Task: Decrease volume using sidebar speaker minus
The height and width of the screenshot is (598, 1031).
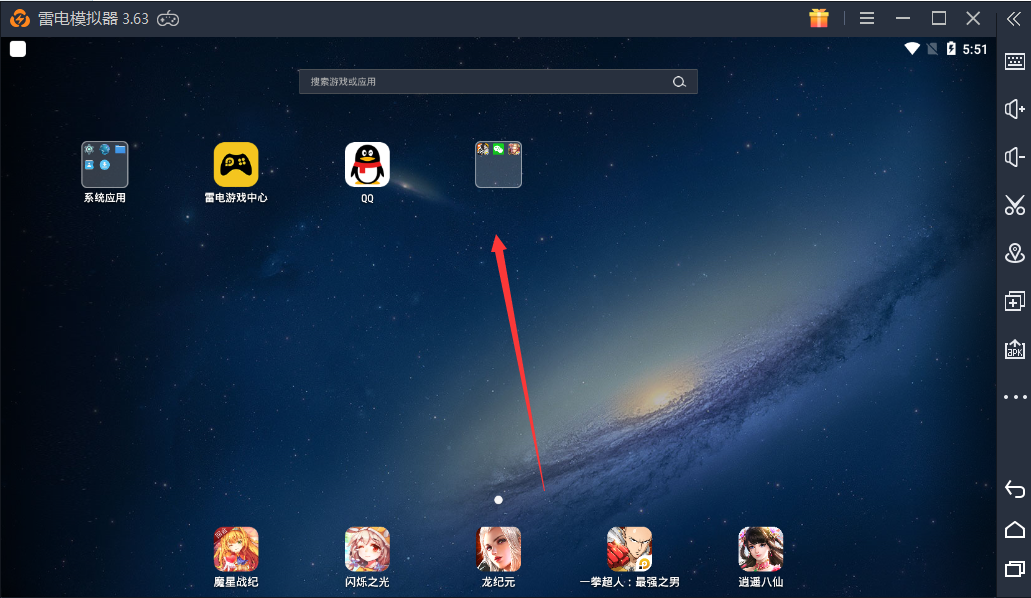Action: [1014, 157]
